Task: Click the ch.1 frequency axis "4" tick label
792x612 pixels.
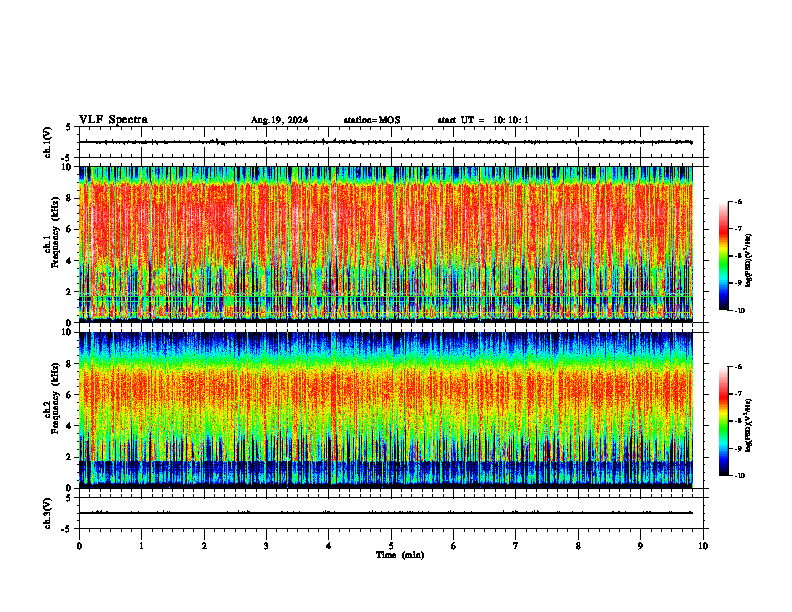Action: 70,261
